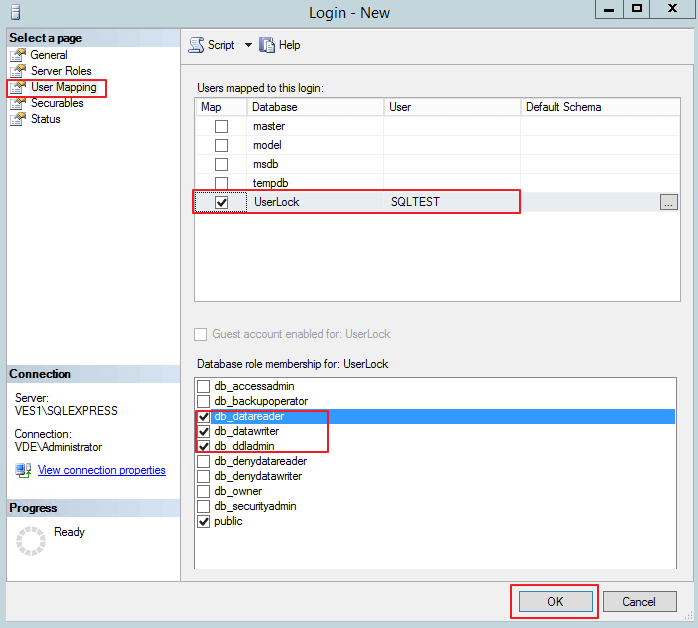698x628 pixels.
Task: Uncheck the db_datawriter role
Action: (x=203, y=431)
